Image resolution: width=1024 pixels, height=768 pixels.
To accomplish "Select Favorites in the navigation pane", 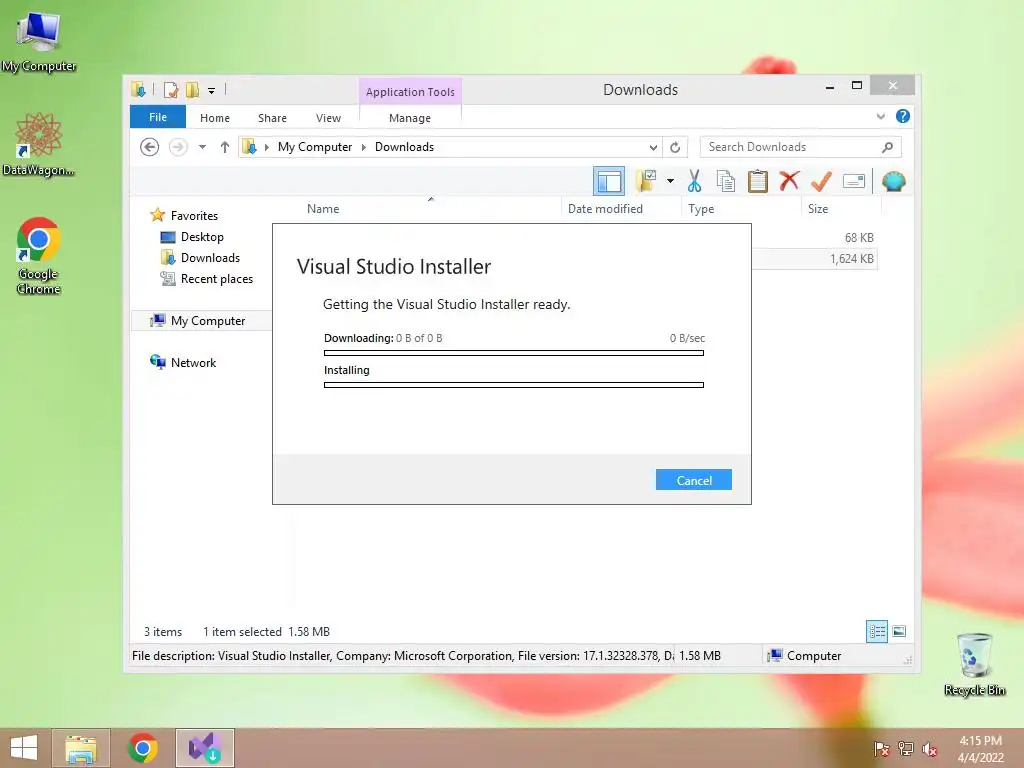I will 194,216.
